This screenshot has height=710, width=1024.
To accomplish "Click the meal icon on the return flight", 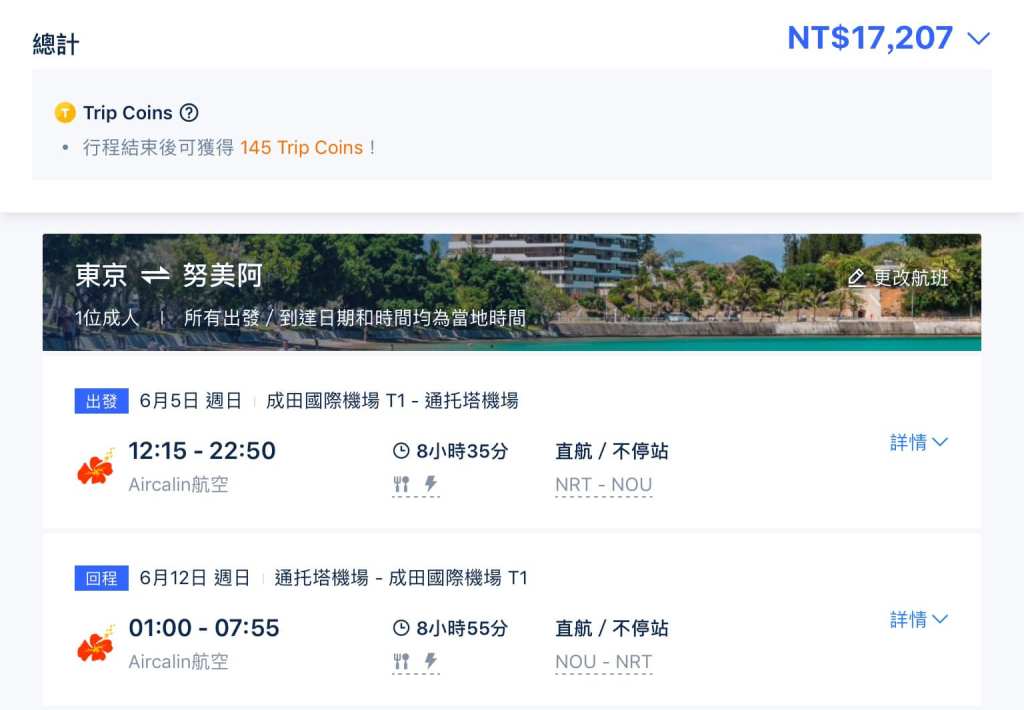I will click(x=401, y=662).
